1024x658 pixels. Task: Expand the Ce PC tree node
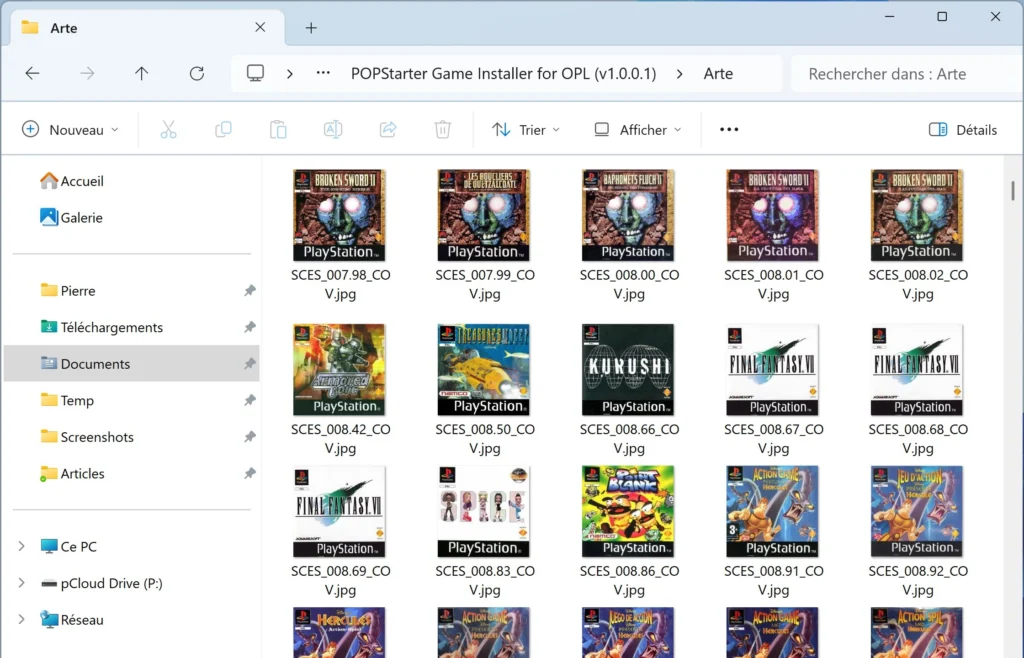tap(22, 546)
